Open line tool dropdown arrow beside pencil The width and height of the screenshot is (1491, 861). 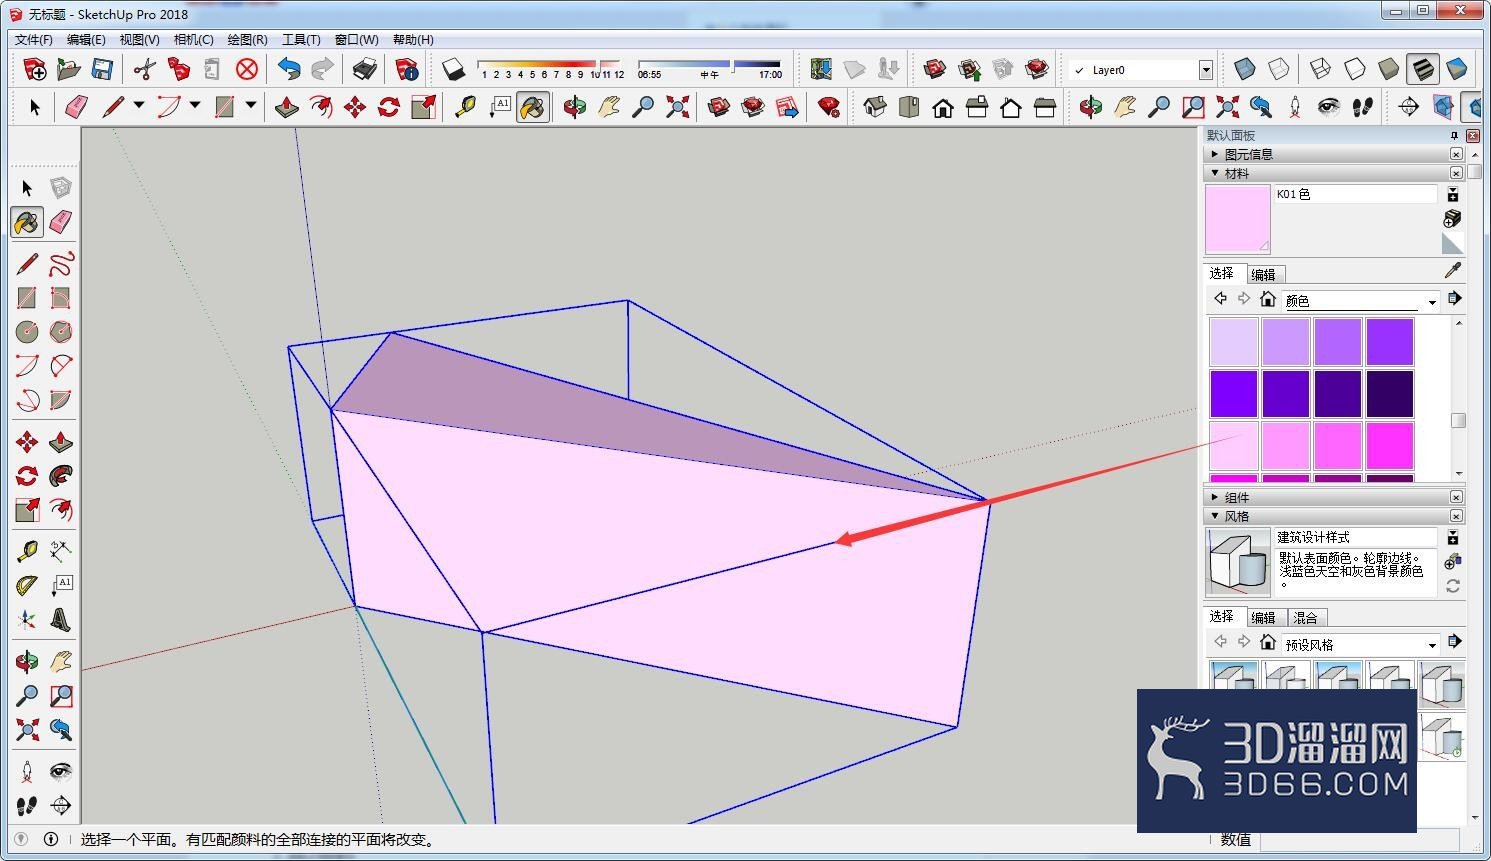tap(139, 105)
